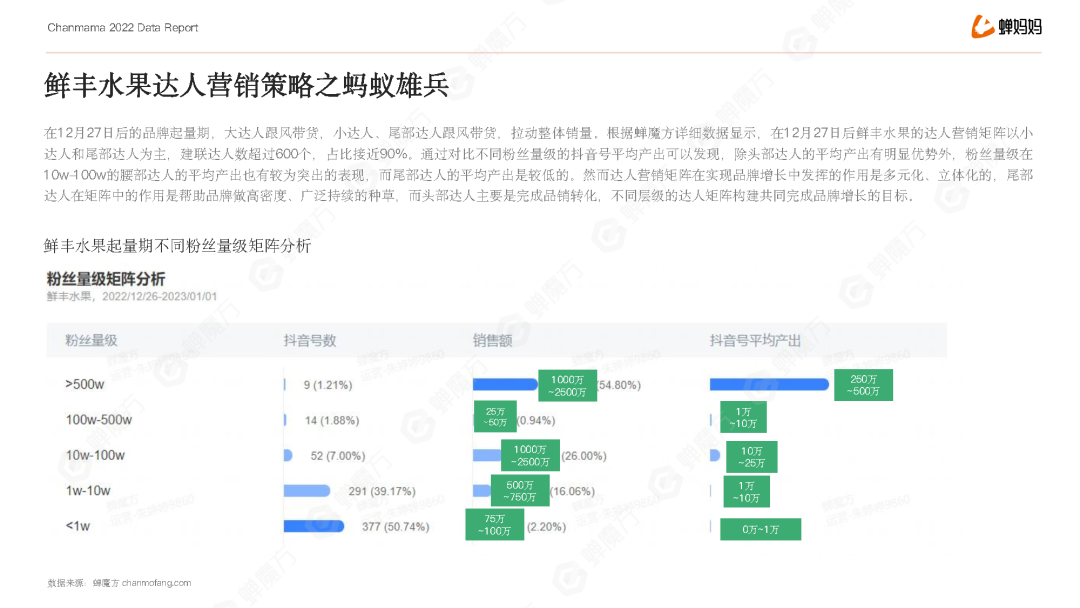Viewport: 1080px width, 608px height.
Task: Click the 1w-10w account count bar
Action: point(307,491)
